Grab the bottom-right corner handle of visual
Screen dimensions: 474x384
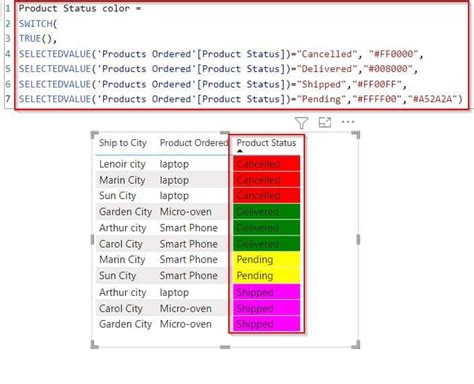356,344
